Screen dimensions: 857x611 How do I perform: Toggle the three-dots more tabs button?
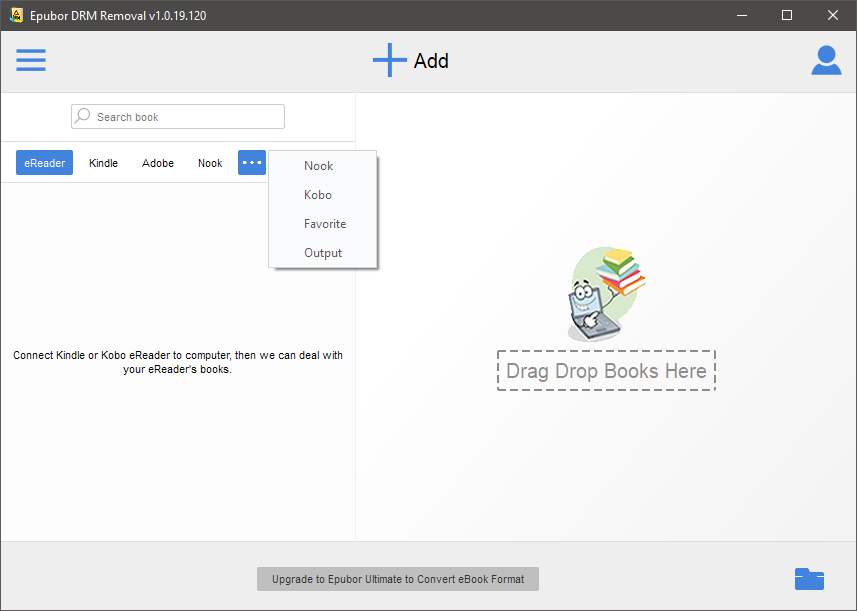pos(252,162)
